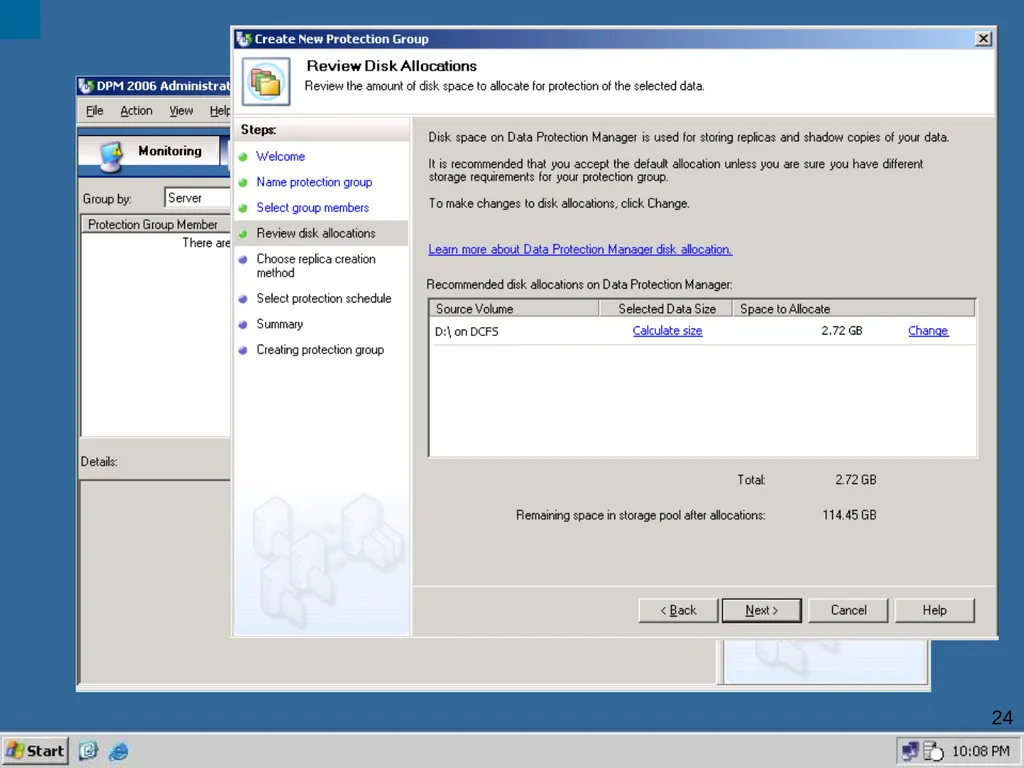Click the Back button in the wizard
The image size is (1024, 768).
coord(678,610)
